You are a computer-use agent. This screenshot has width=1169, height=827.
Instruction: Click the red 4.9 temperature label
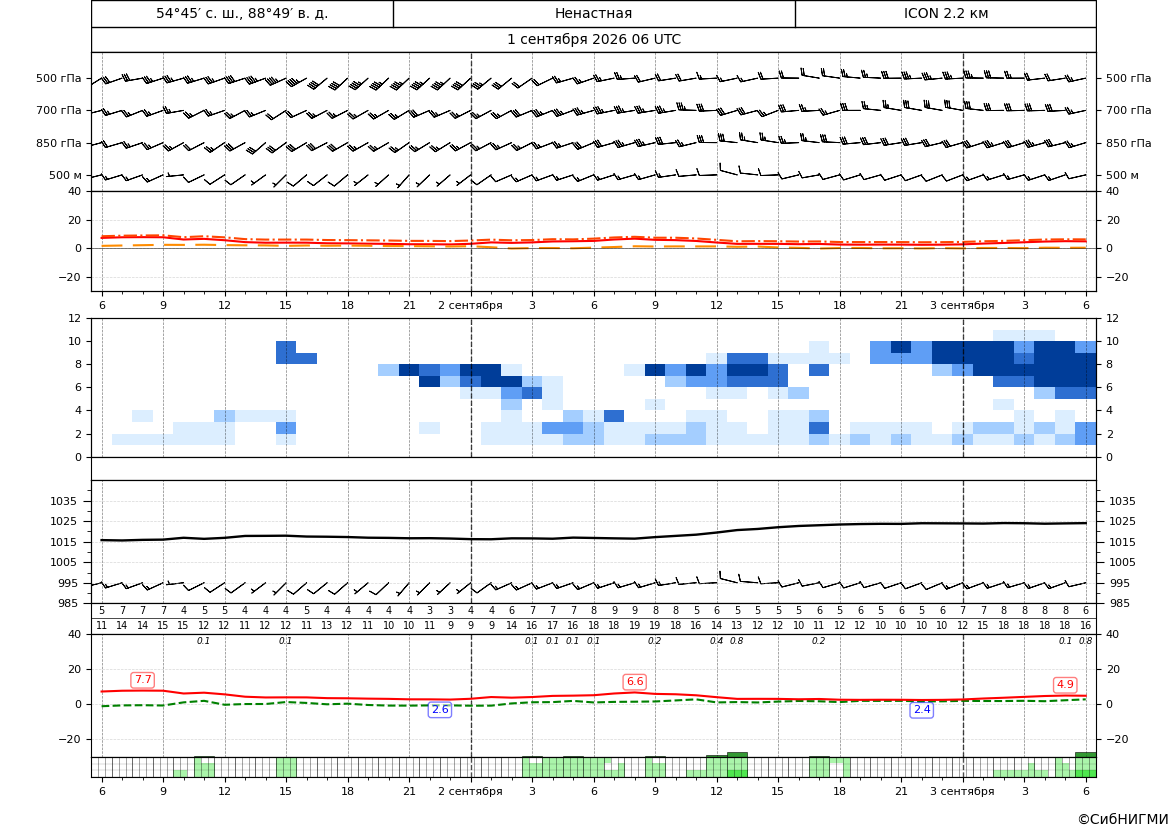[1065, 685]
